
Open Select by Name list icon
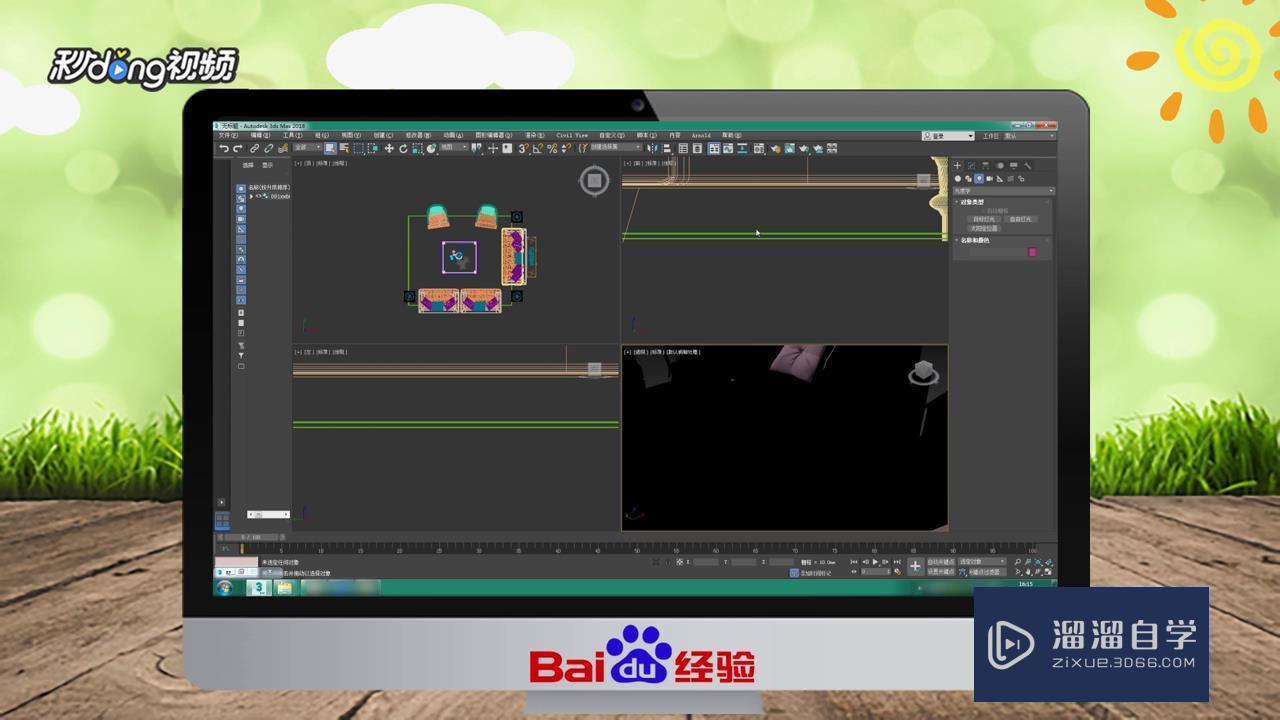coord(344,148)
